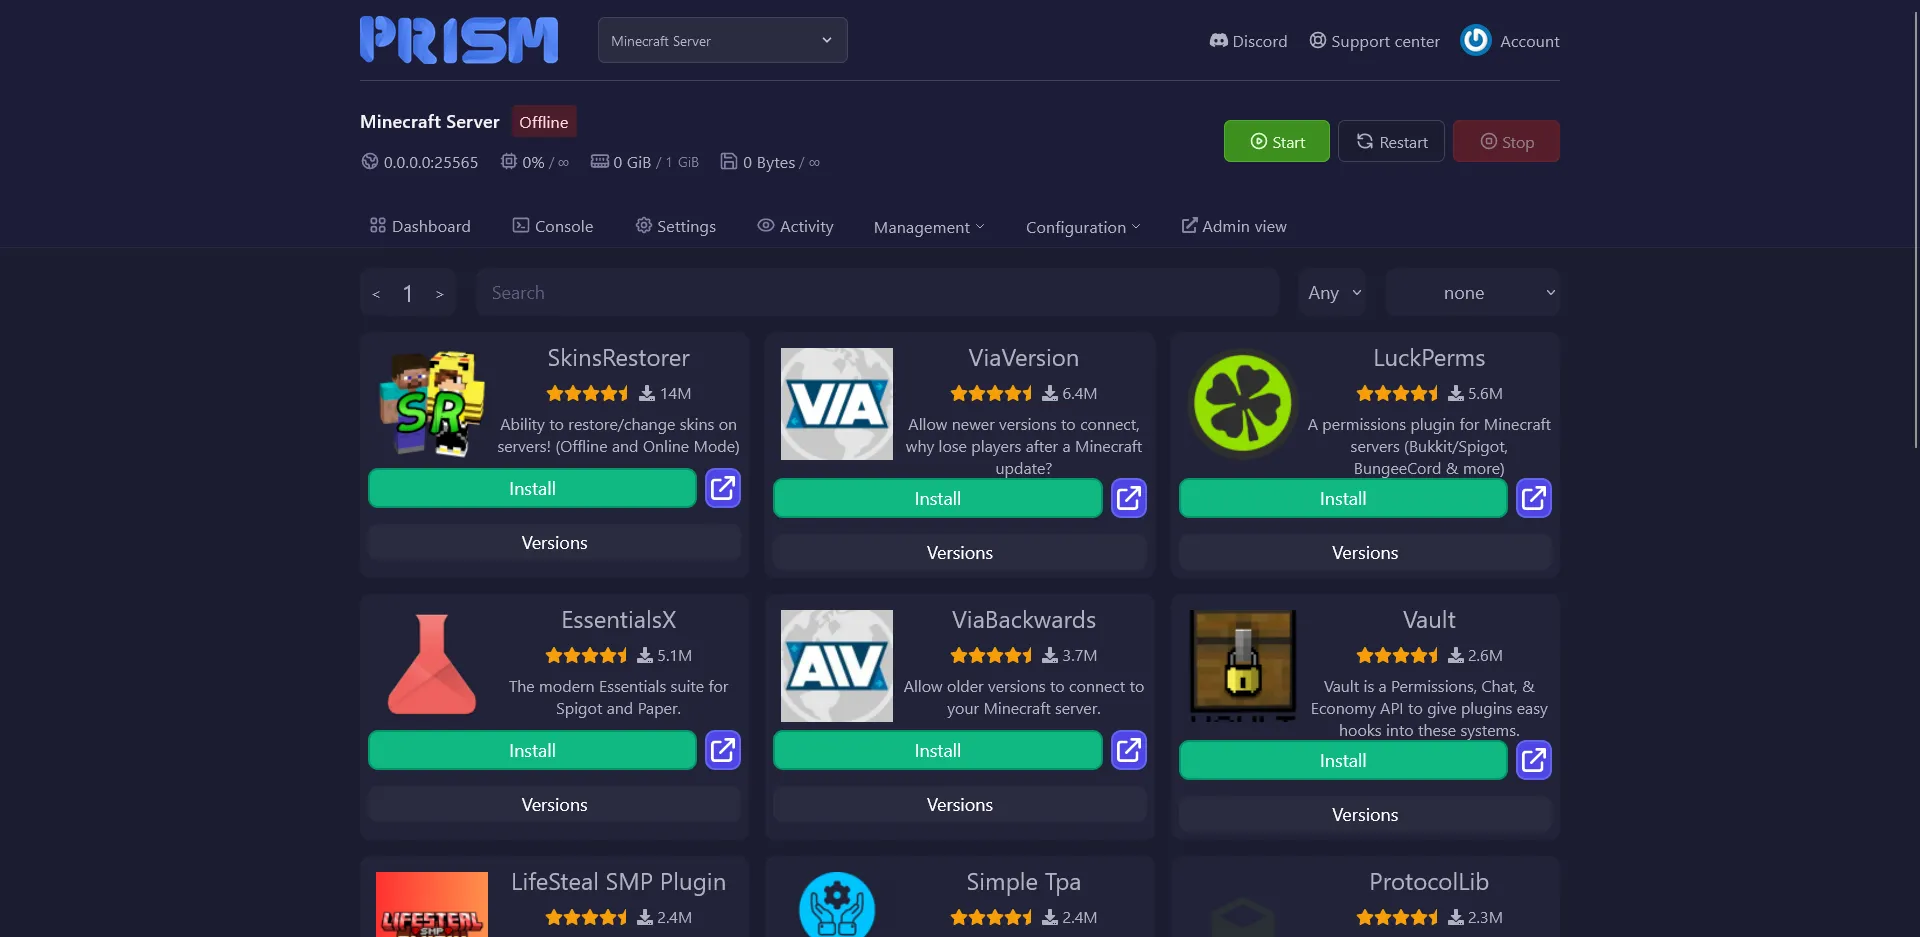Click LuckPerms external link icon
This screenshot has height=937, width=1920.
tap(1533, 498)
